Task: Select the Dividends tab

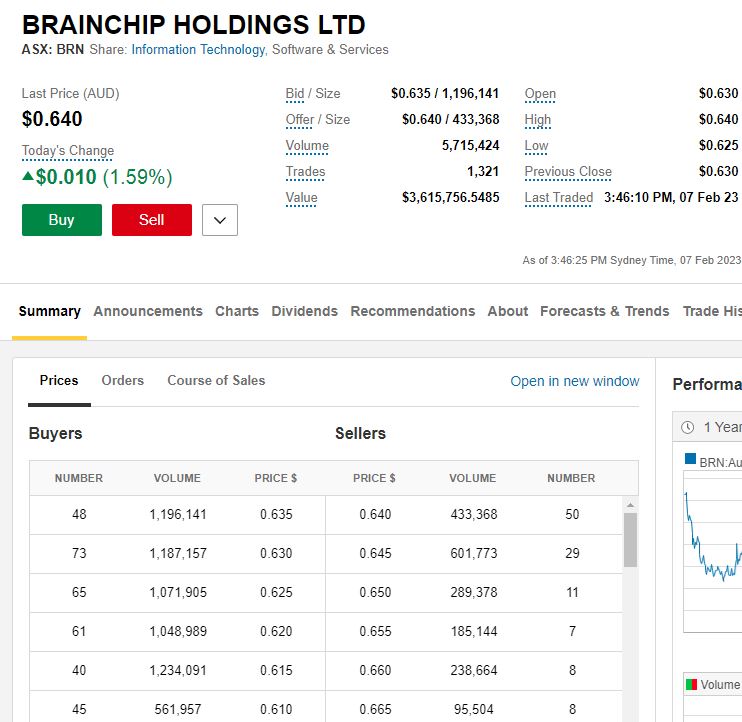Action: click(x=305, y=311)
